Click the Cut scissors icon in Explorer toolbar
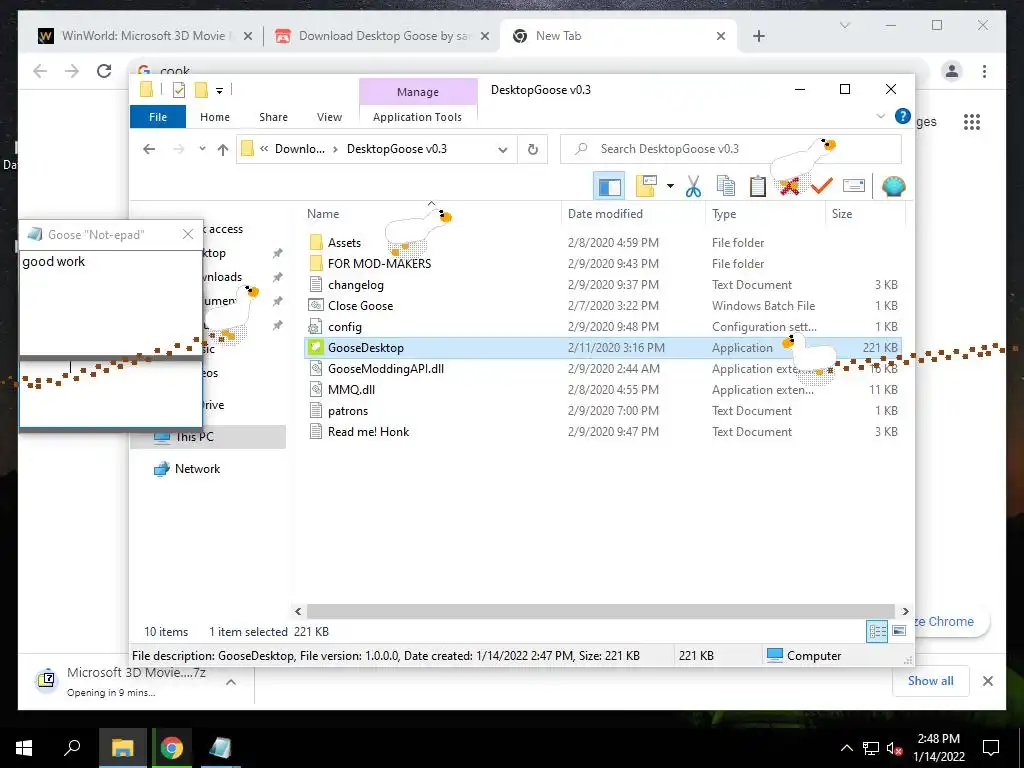The width and height of the screenshot is (1024, 768). (693, 187)
